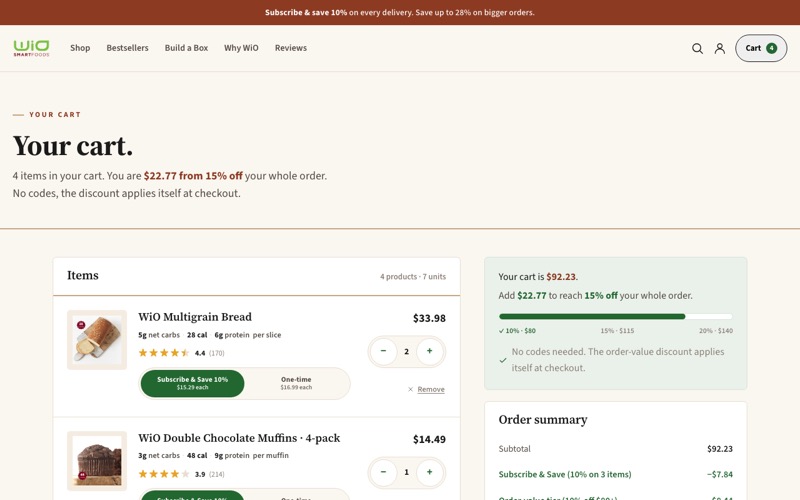Image resolution: width=800 pixels, height=500 pixels.
Task: Click the '4 products · 7 units' text
Action: pos(413,277)
